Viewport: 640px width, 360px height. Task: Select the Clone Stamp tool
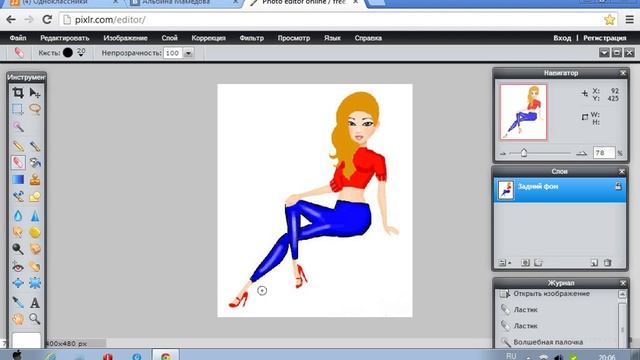click(35, 179)
